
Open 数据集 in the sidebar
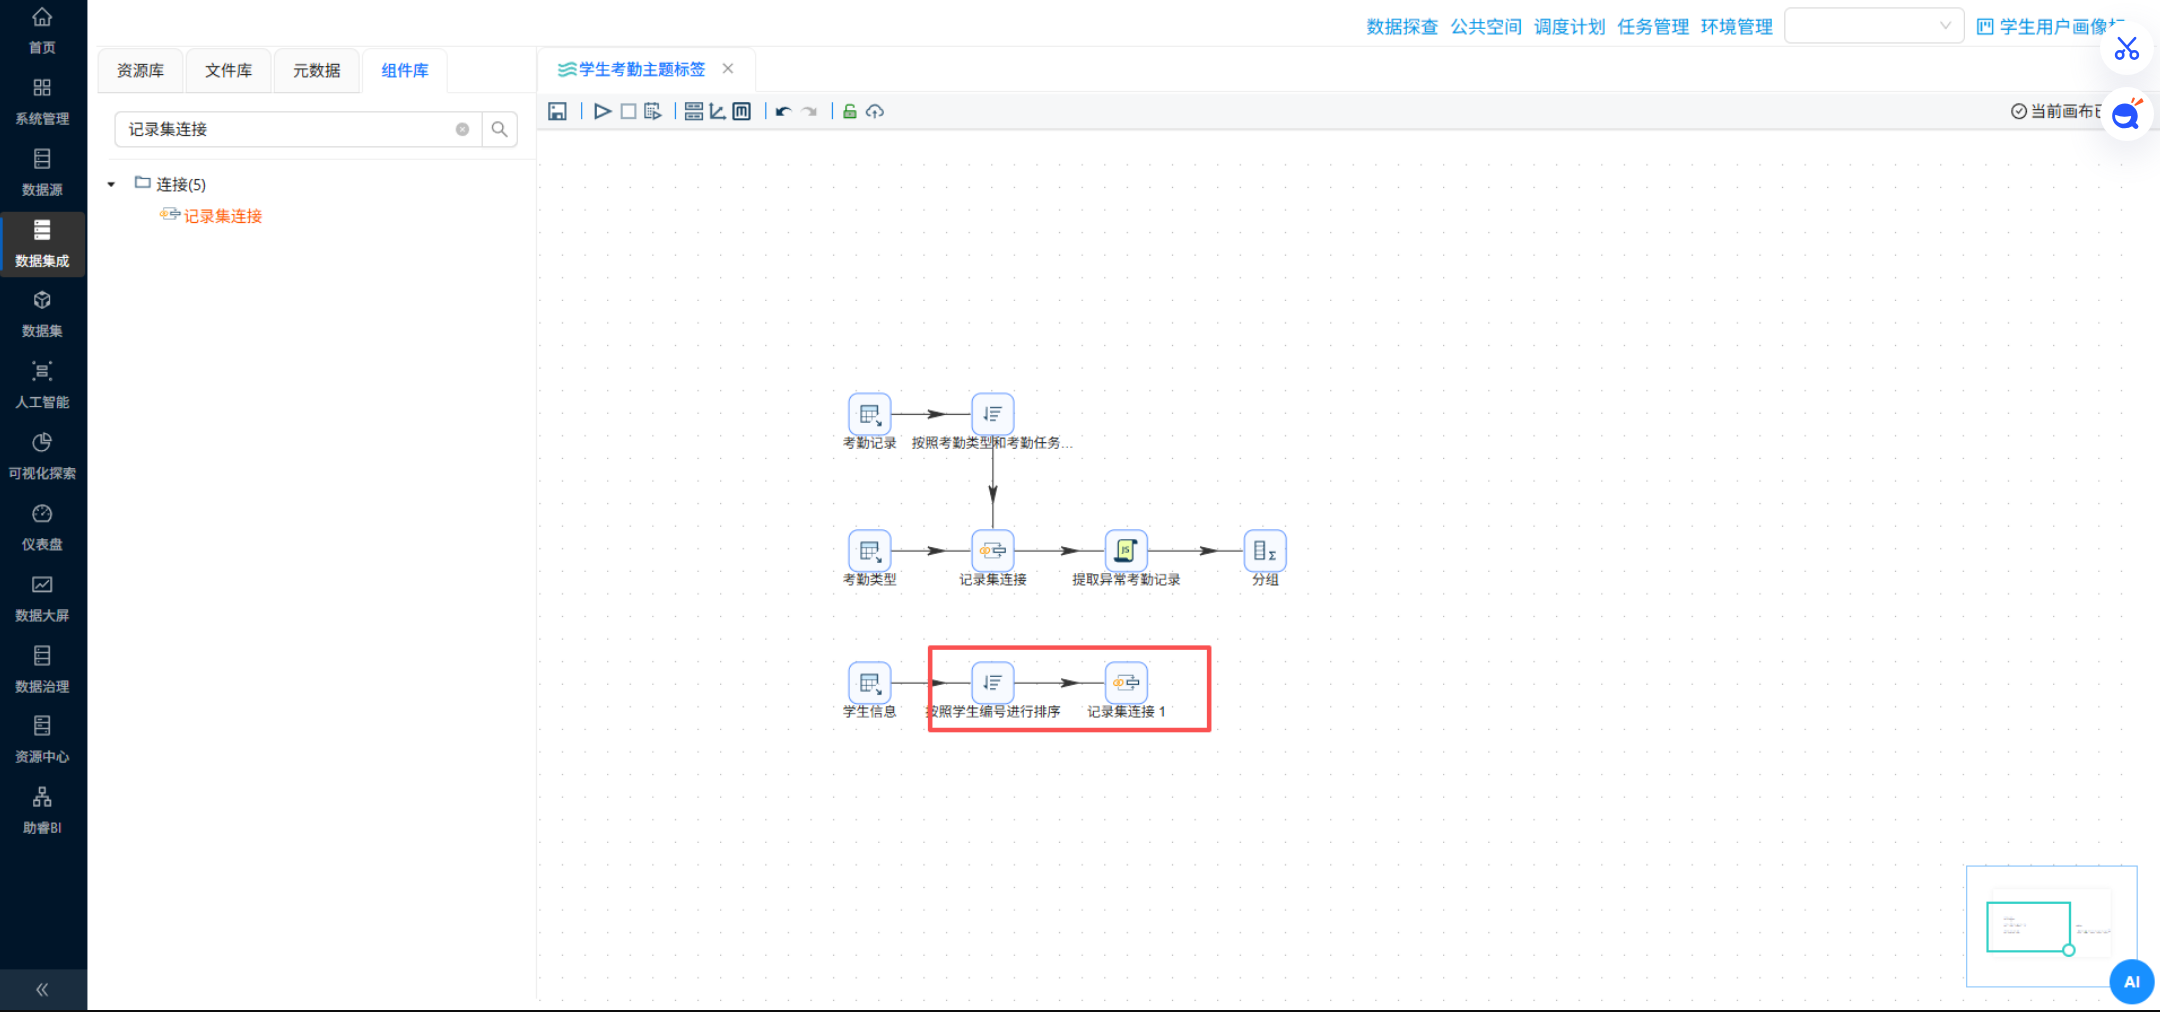(x=42, y=314)
